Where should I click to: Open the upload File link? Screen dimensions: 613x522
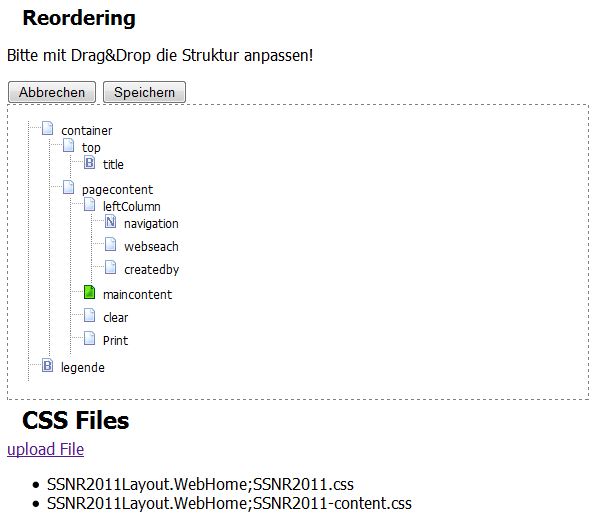tap(45, 449)
